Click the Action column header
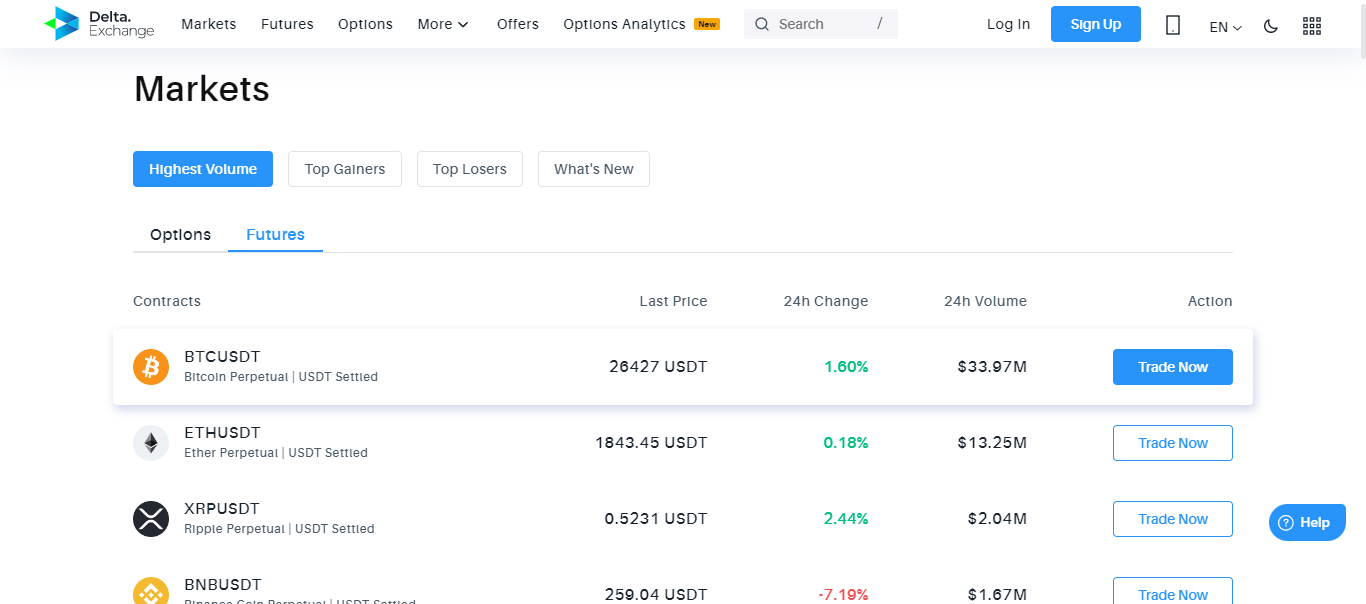1366x604 pixels. point(1210,301)
